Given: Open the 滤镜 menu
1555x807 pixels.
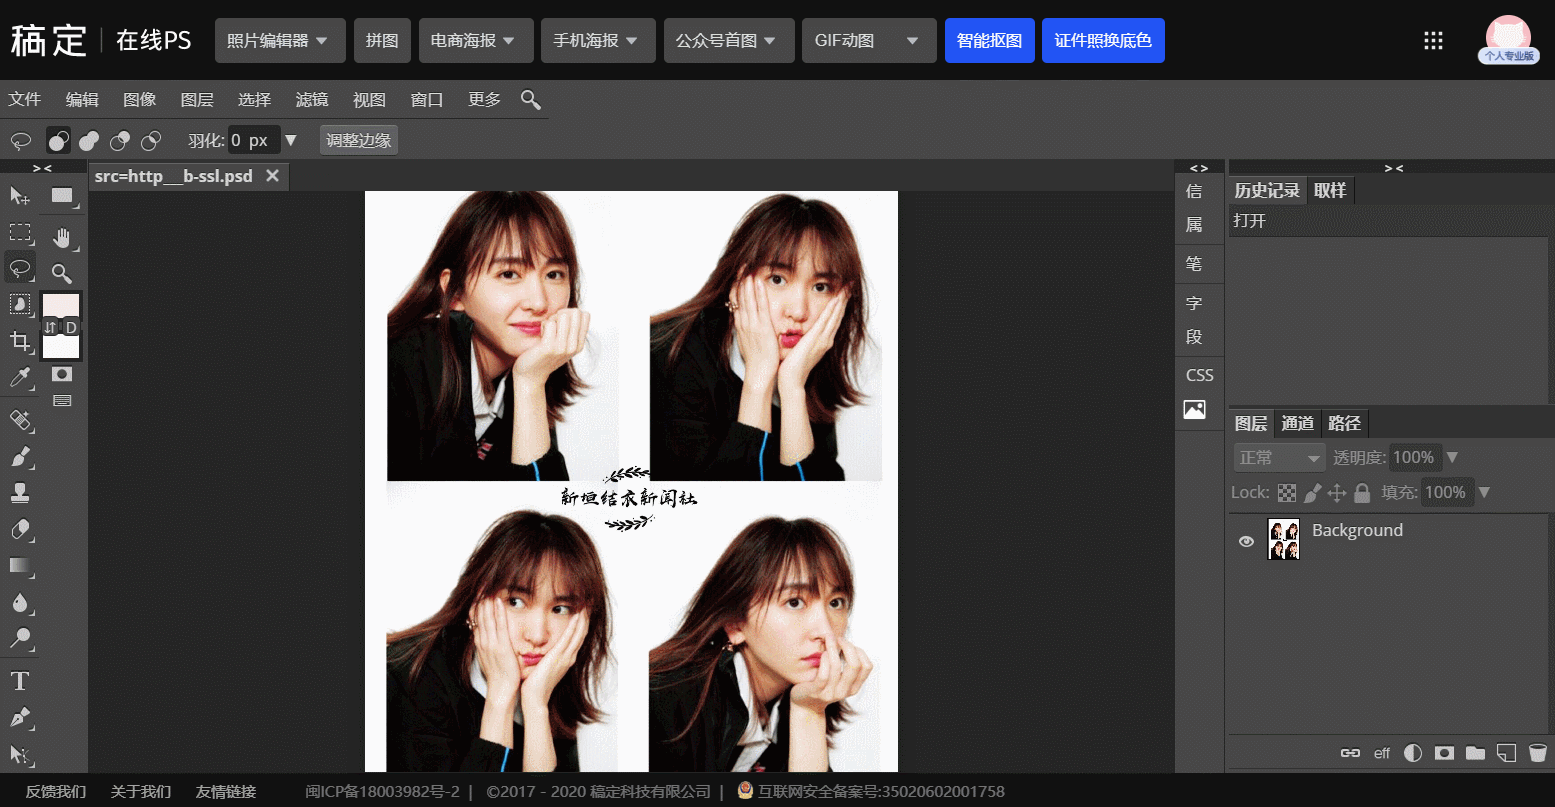Looking at the screenshot, I should (x=312, y=99).
